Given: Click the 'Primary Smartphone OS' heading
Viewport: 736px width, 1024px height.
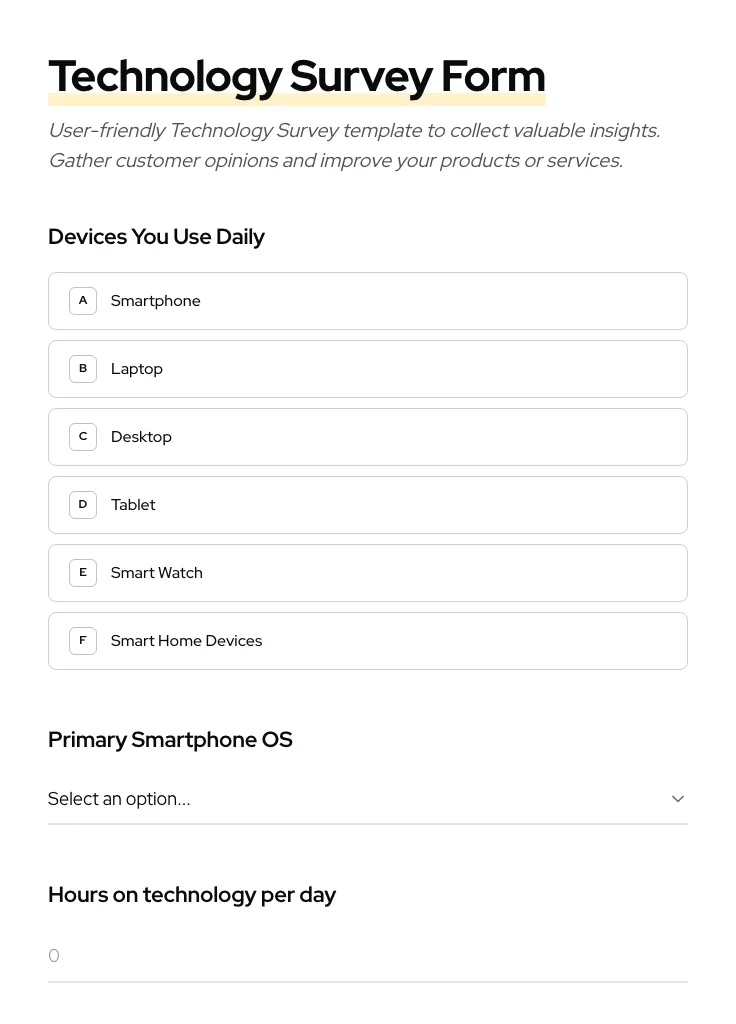Looking at the screenshot, I should (x=170, y=740).
